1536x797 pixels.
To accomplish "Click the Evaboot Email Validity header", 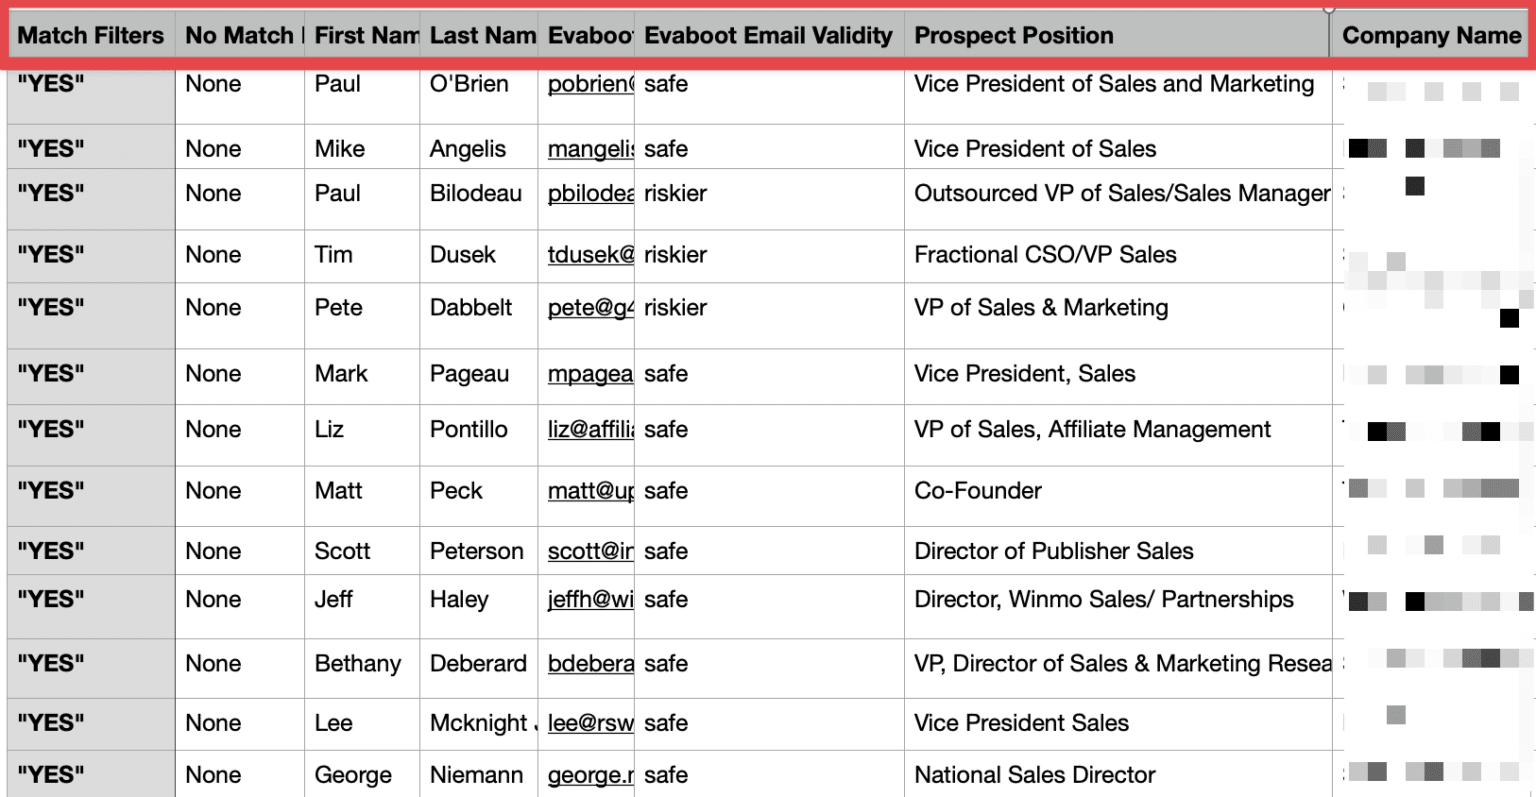I will click(x=769, y=36).
